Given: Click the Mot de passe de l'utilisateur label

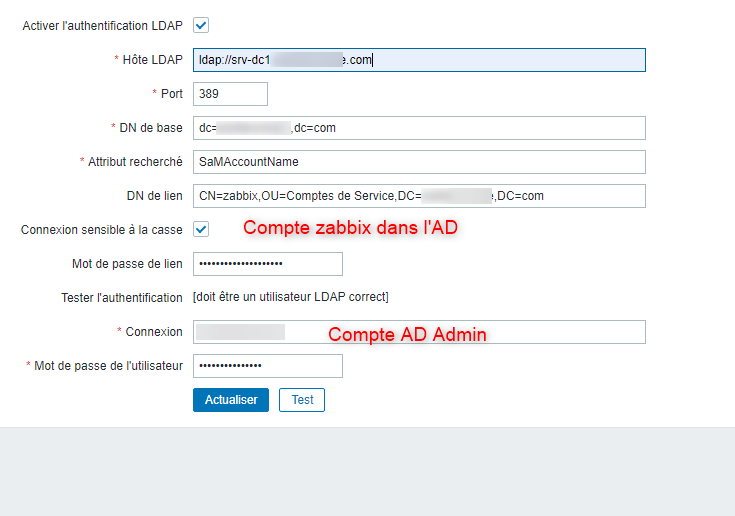Looking at the screenshot, I should coord(108,366).
